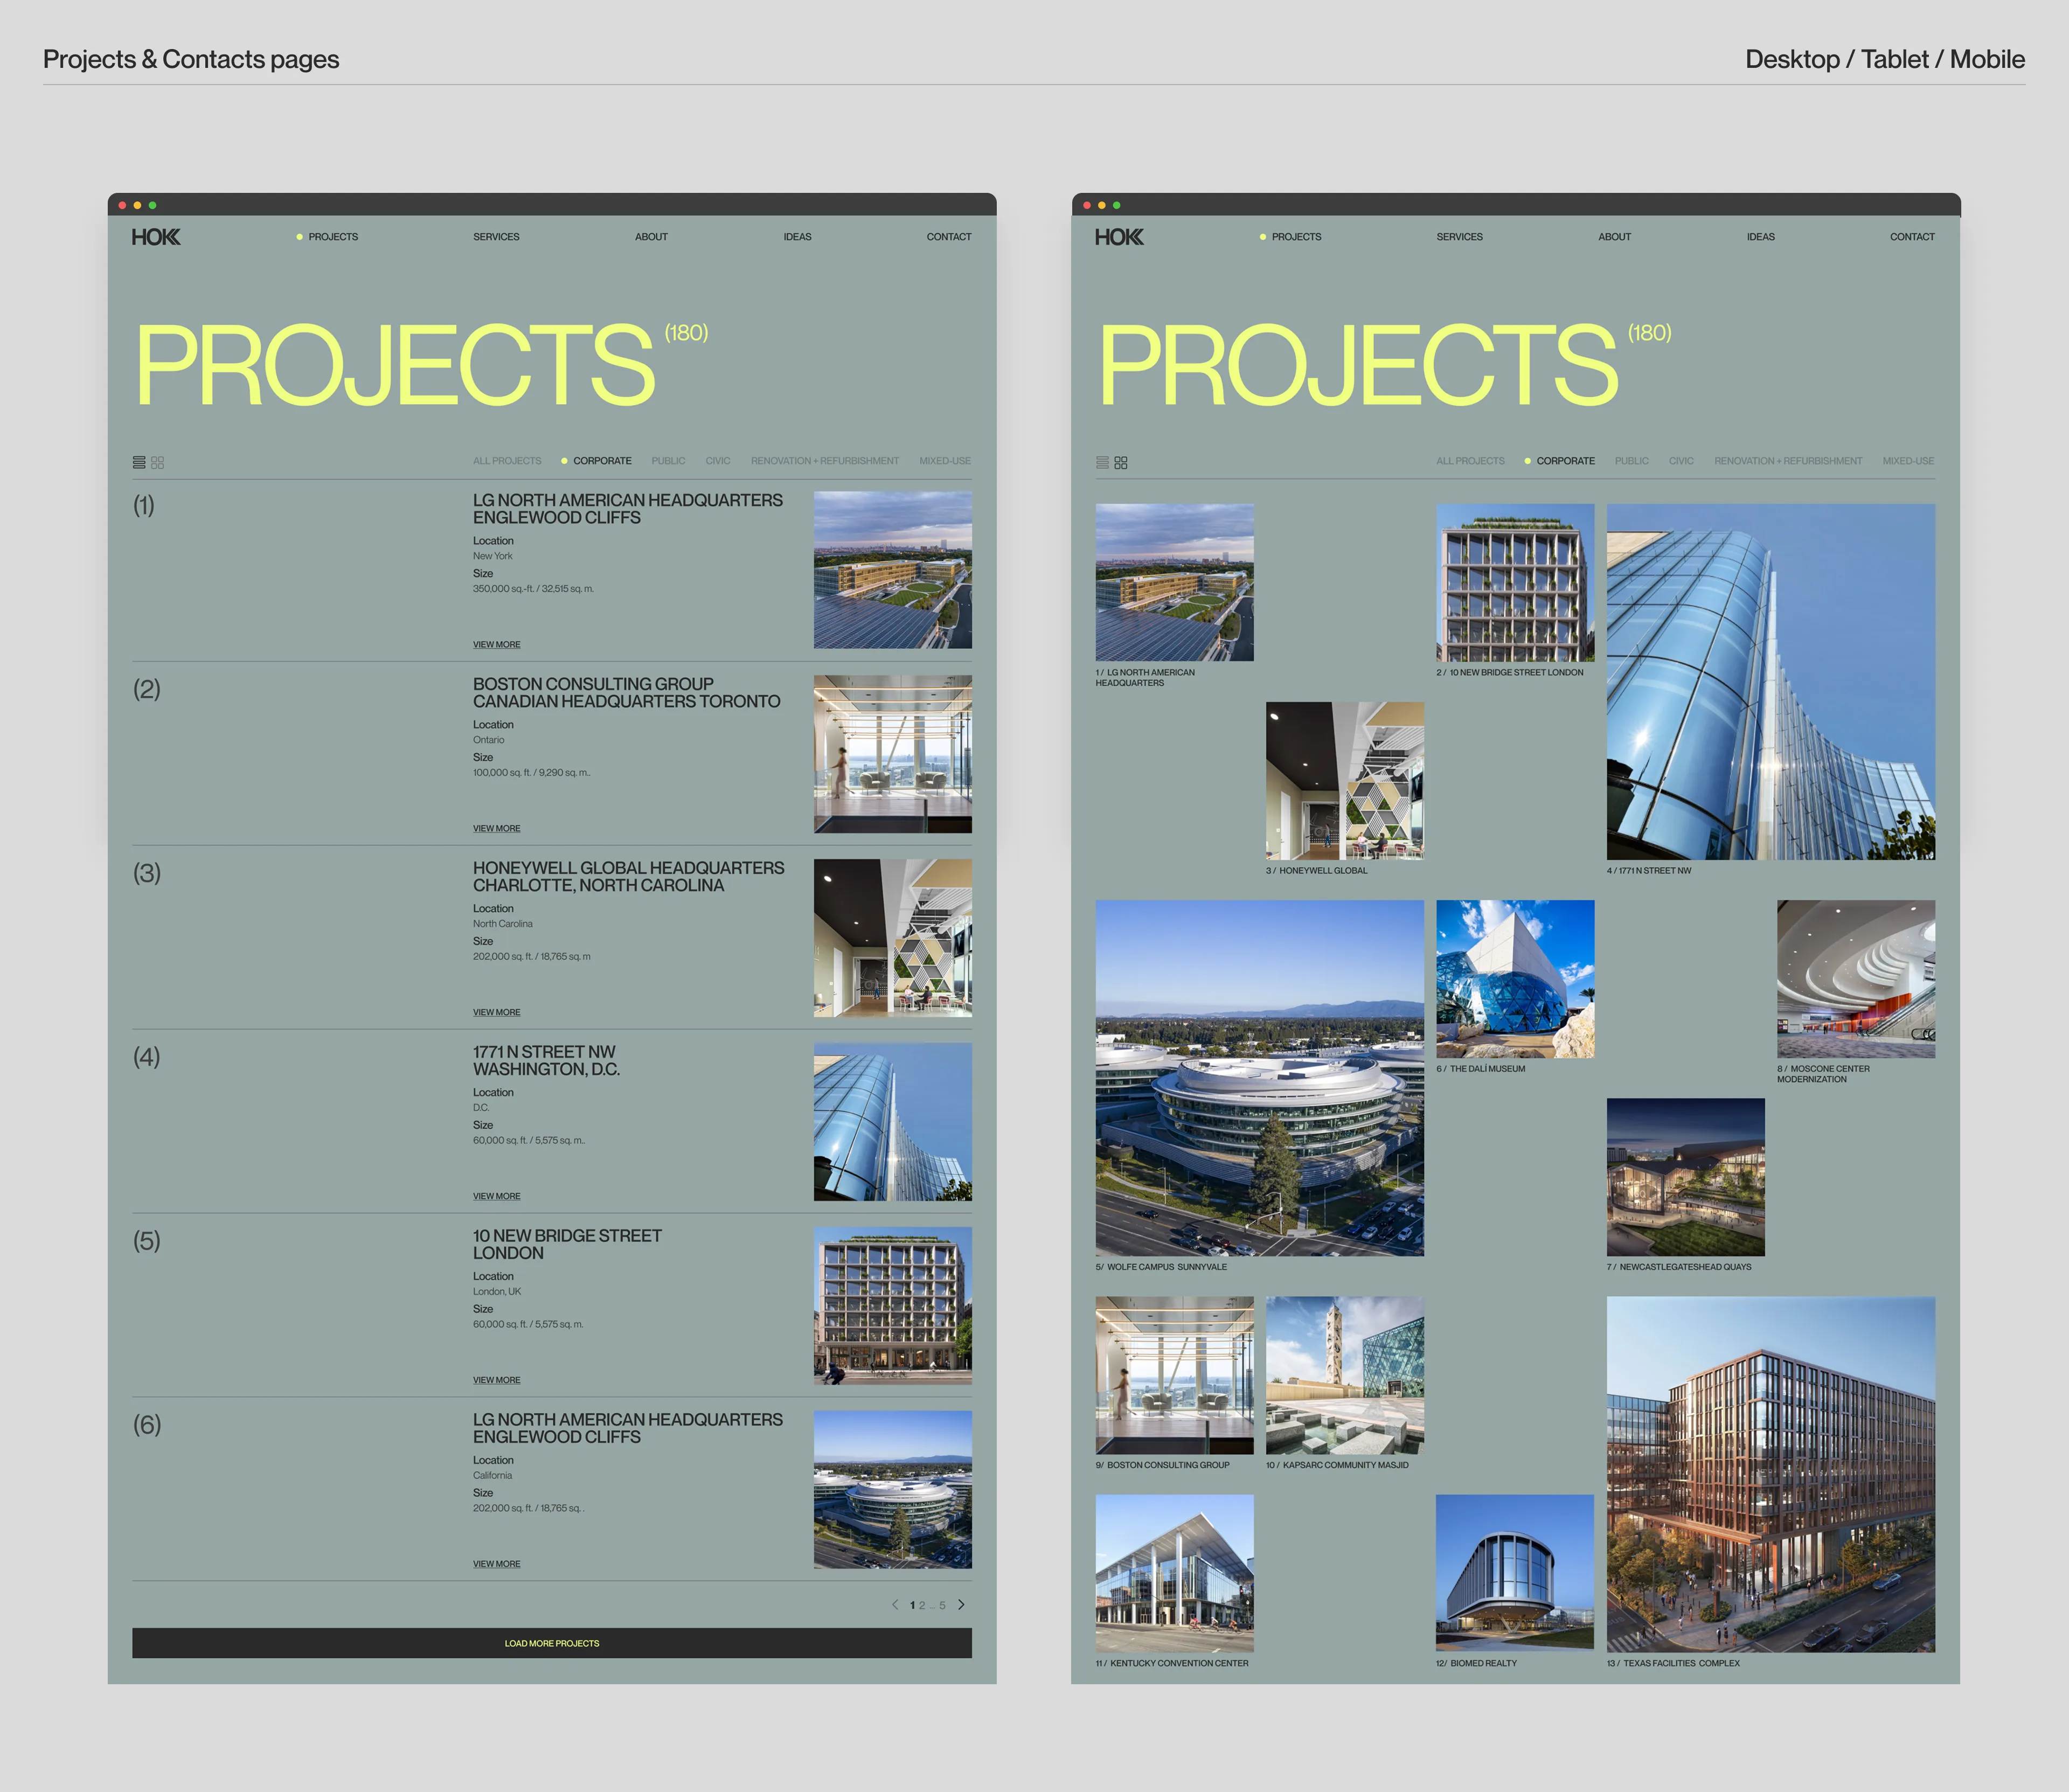This screenshot has width=2069, height=1792.
Task: Filter by All Projects in the right window
Action: coord(1470,461)
